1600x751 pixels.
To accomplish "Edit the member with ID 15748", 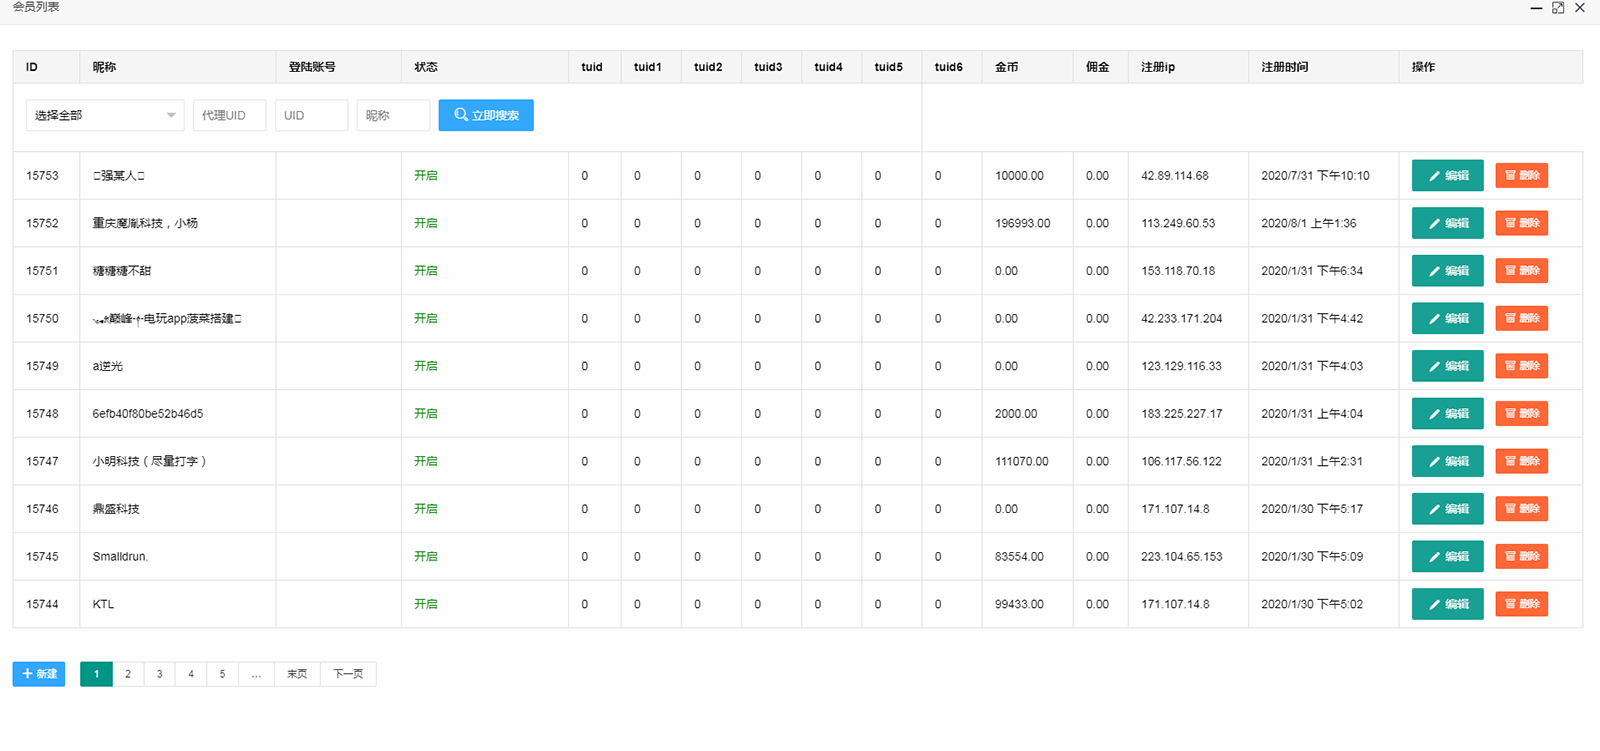I will (1447, 414).
